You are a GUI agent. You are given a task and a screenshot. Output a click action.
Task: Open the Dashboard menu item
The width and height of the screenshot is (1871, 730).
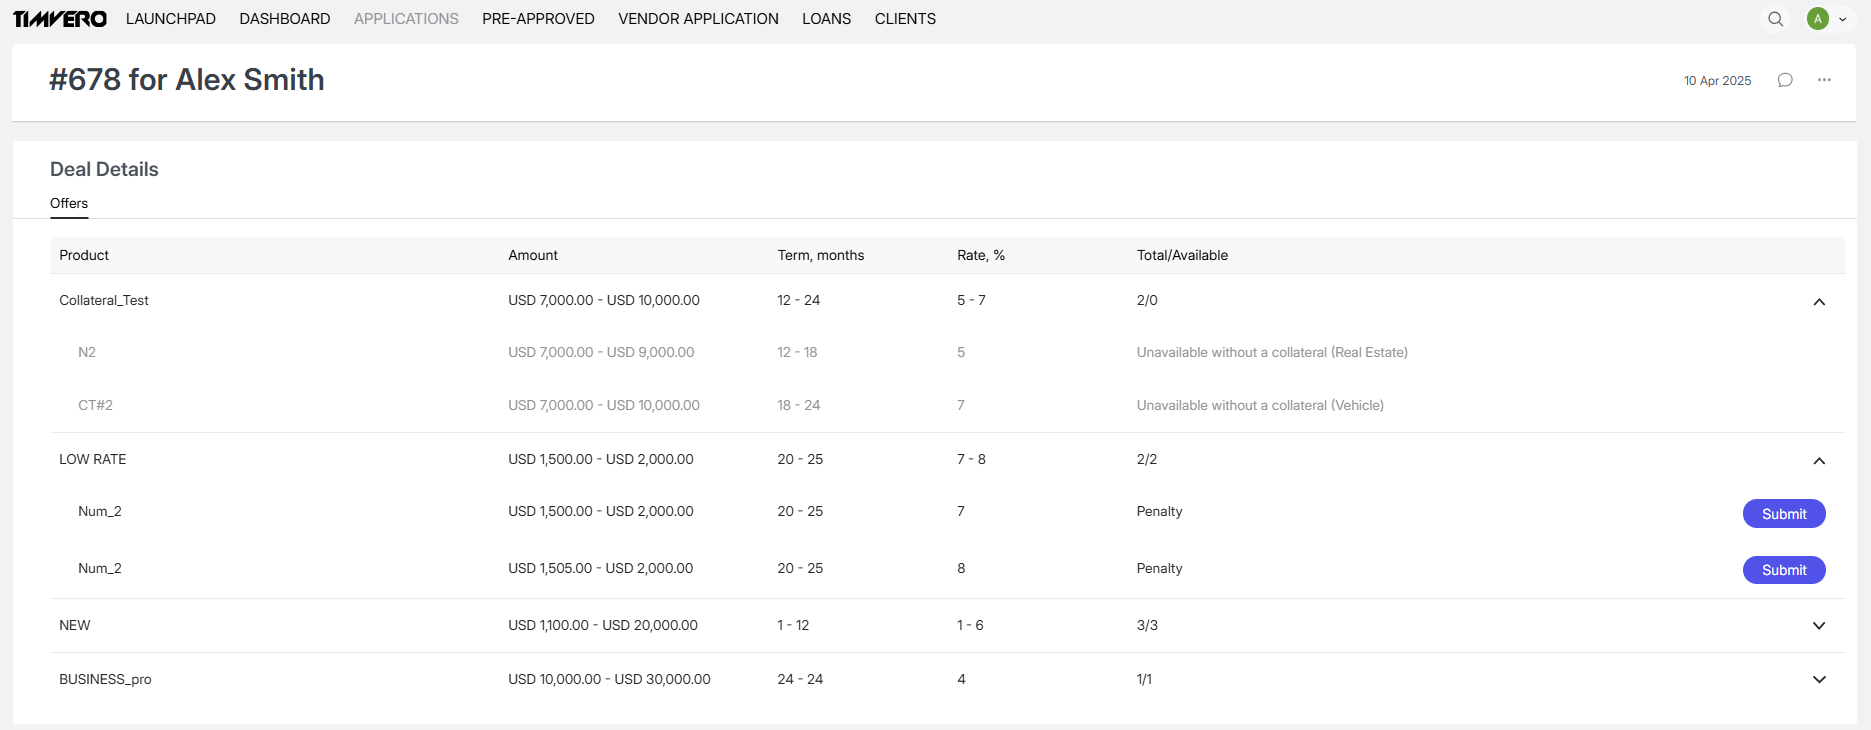(x=285, y=19)
